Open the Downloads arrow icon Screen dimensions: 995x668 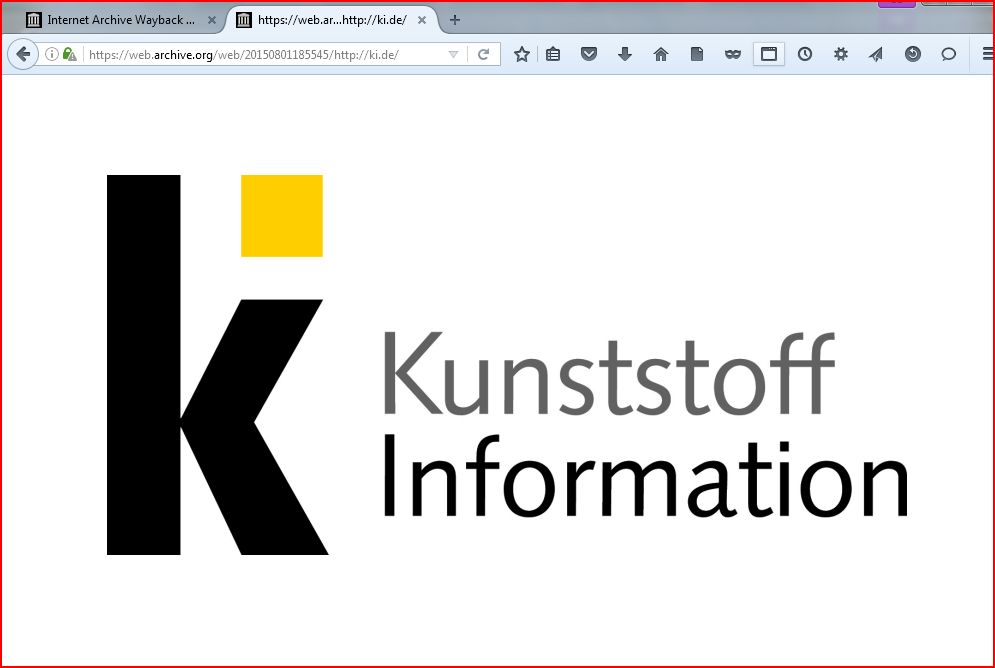625,55
